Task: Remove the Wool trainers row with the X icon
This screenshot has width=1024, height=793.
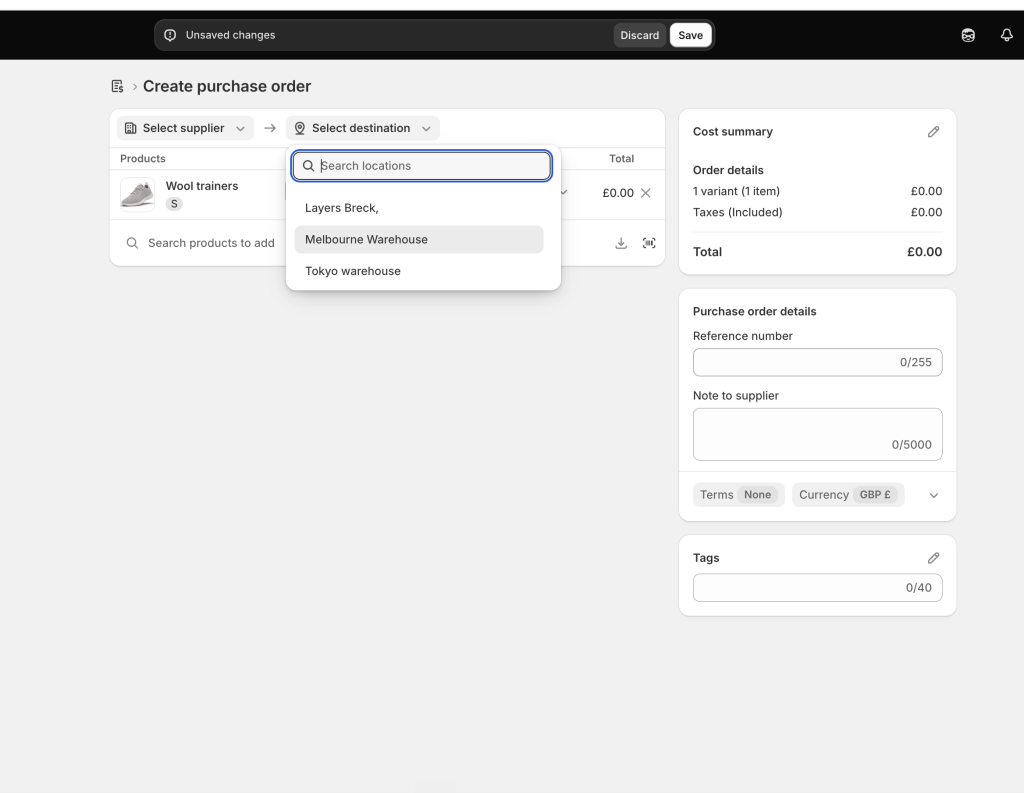Action: pyautogui.click(x=645, y=193)
